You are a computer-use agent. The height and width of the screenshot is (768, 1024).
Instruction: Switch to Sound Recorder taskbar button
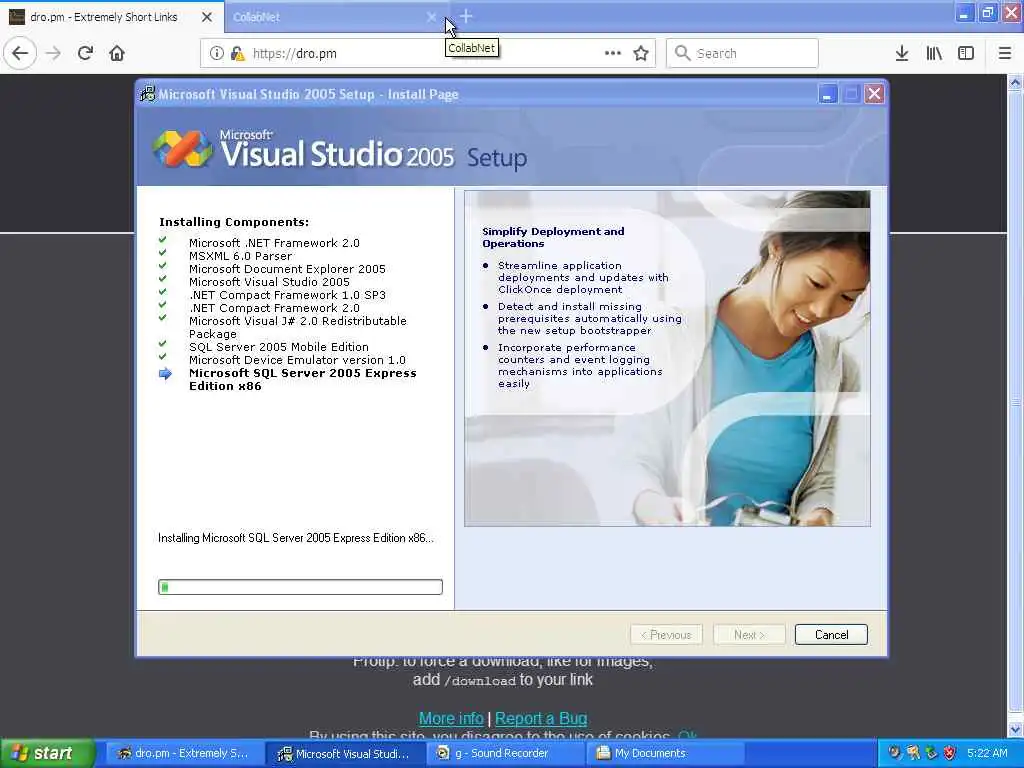point(505,754)
